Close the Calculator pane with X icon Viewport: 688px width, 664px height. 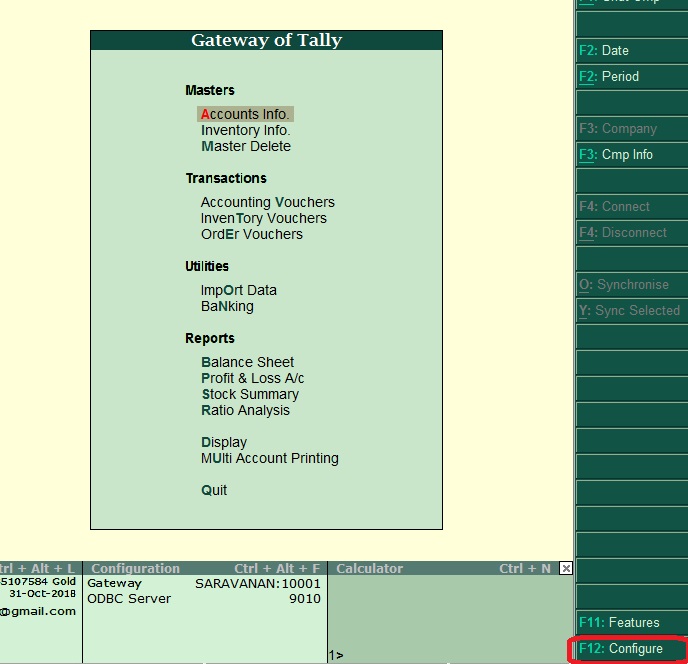coord(566,568)
